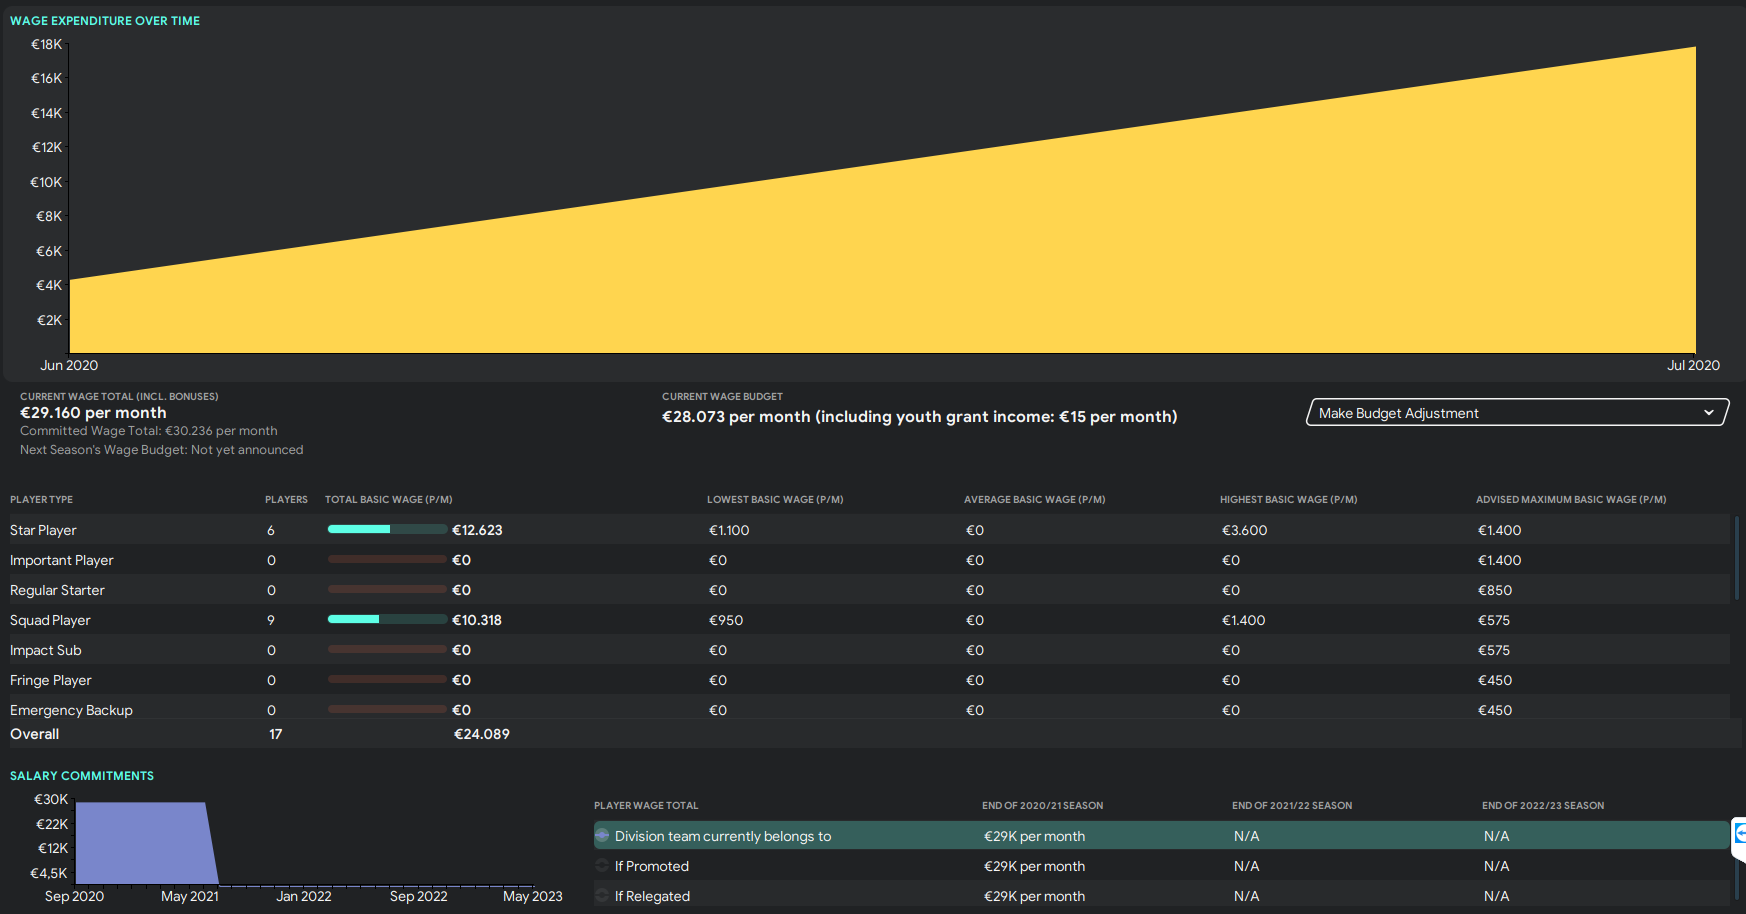Click the Jul 2020 chart axis label

[x=1693, y=366]
